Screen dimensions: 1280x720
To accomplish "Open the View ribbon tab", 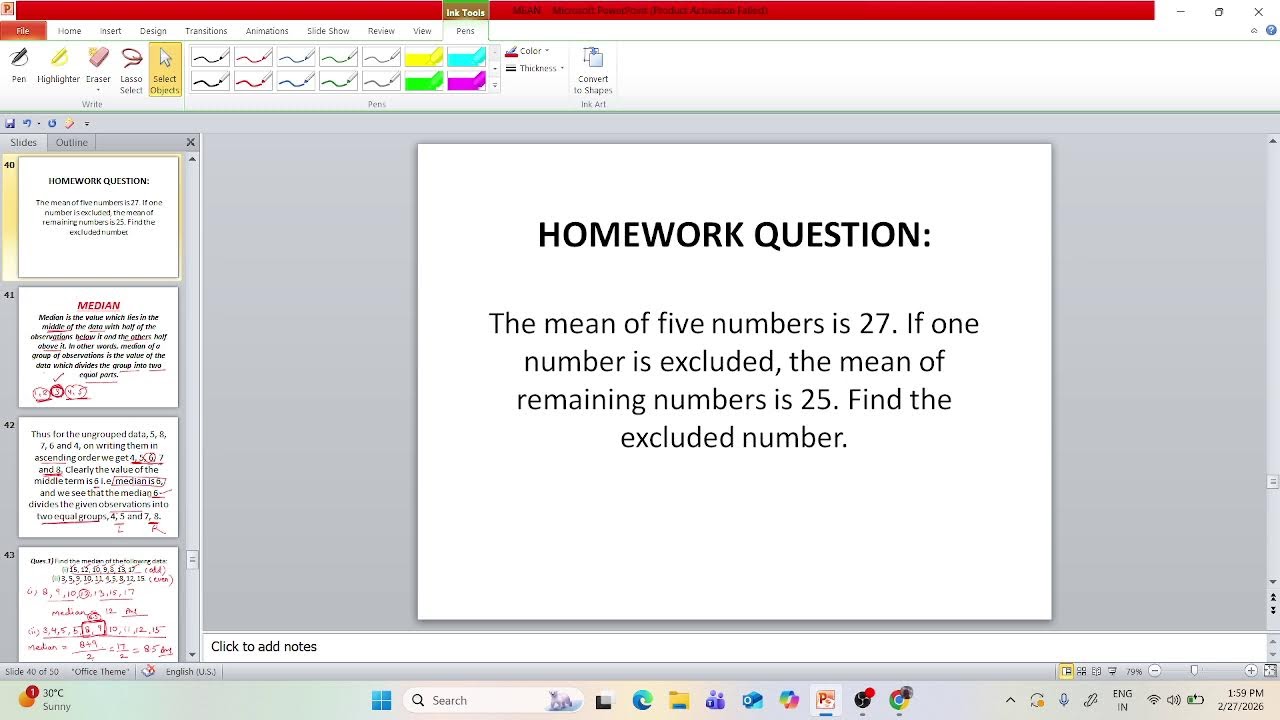I will (x=422, y=31).
